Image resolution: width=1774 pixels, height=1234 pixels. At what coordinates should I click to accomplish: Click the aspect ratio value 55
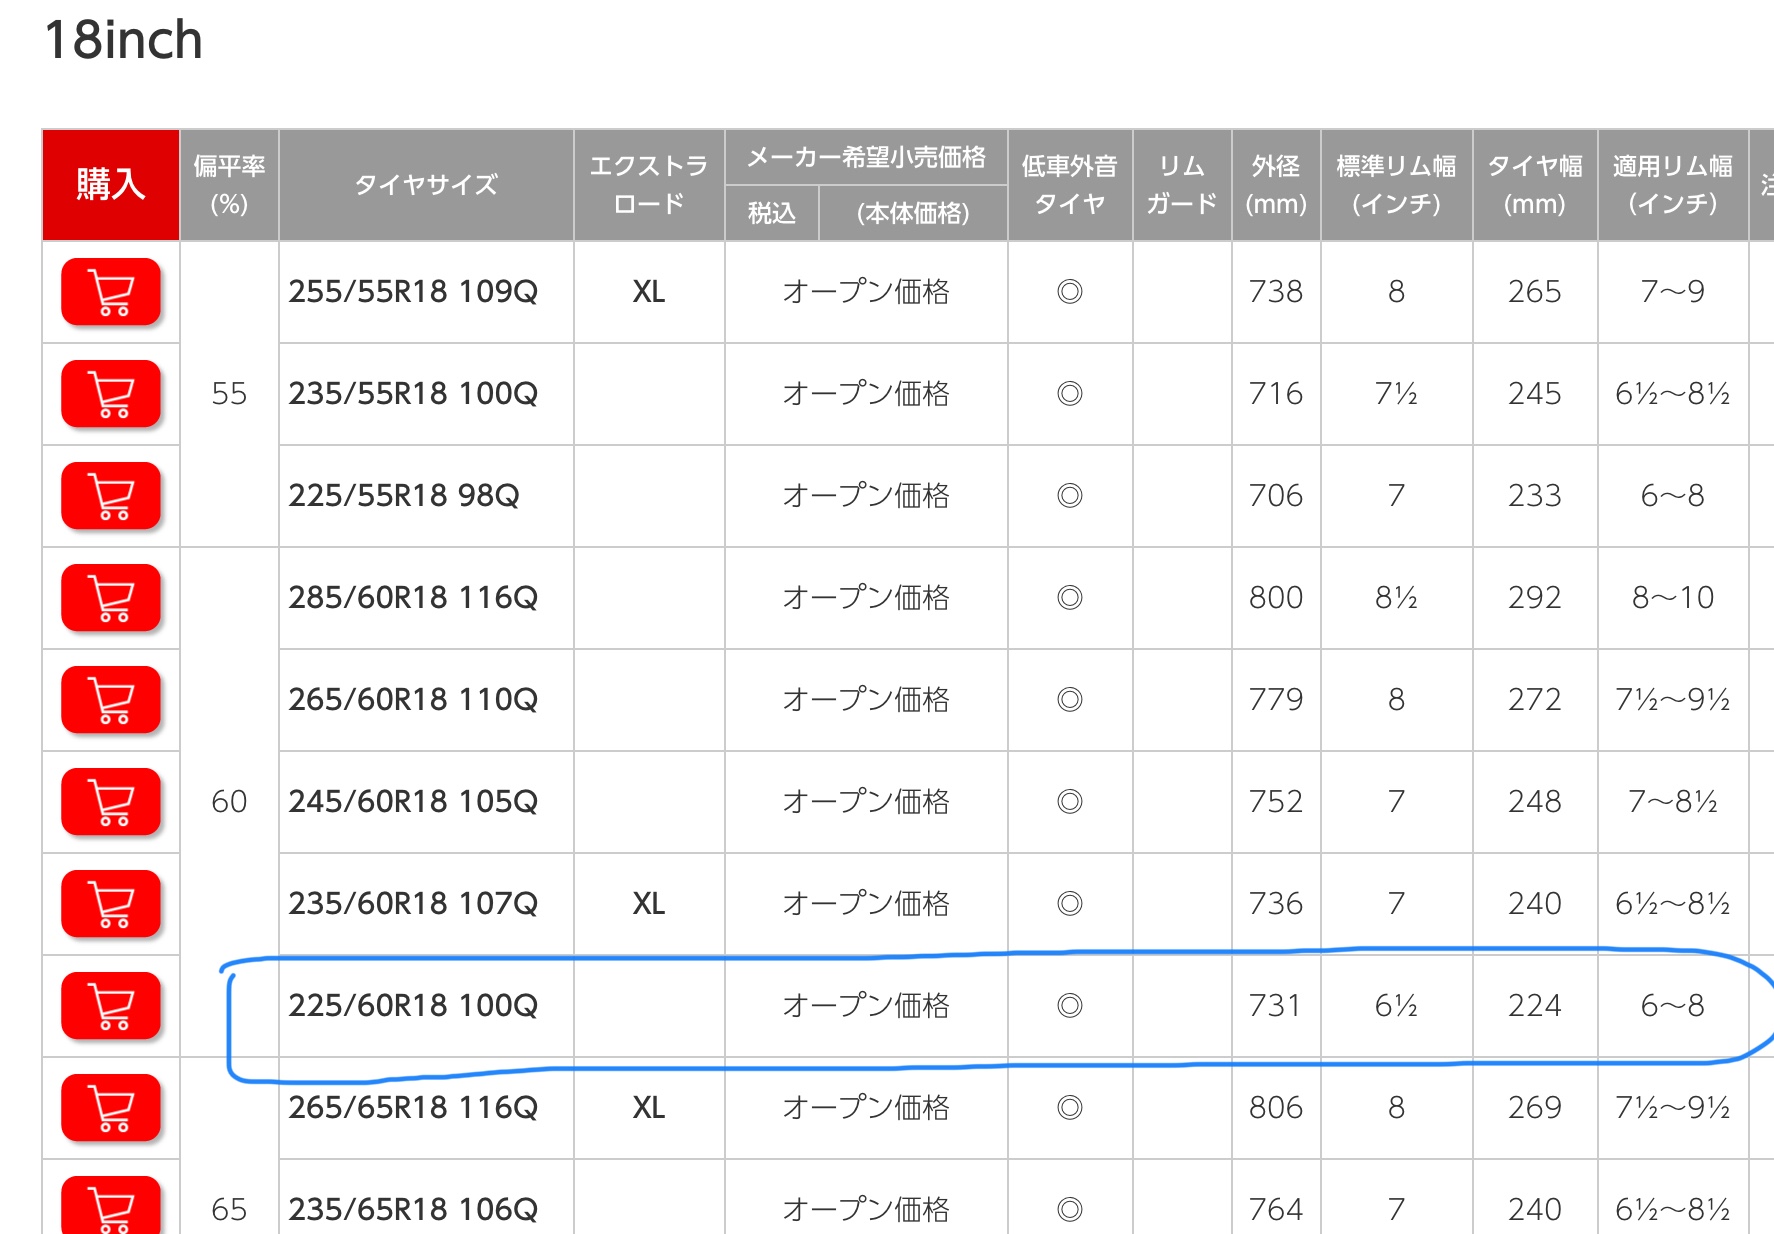pyautogui.click(x=229, y=394)
